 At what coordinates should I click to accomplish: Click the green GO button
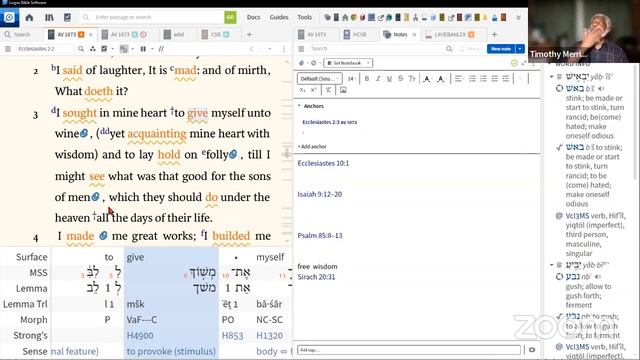230,17
